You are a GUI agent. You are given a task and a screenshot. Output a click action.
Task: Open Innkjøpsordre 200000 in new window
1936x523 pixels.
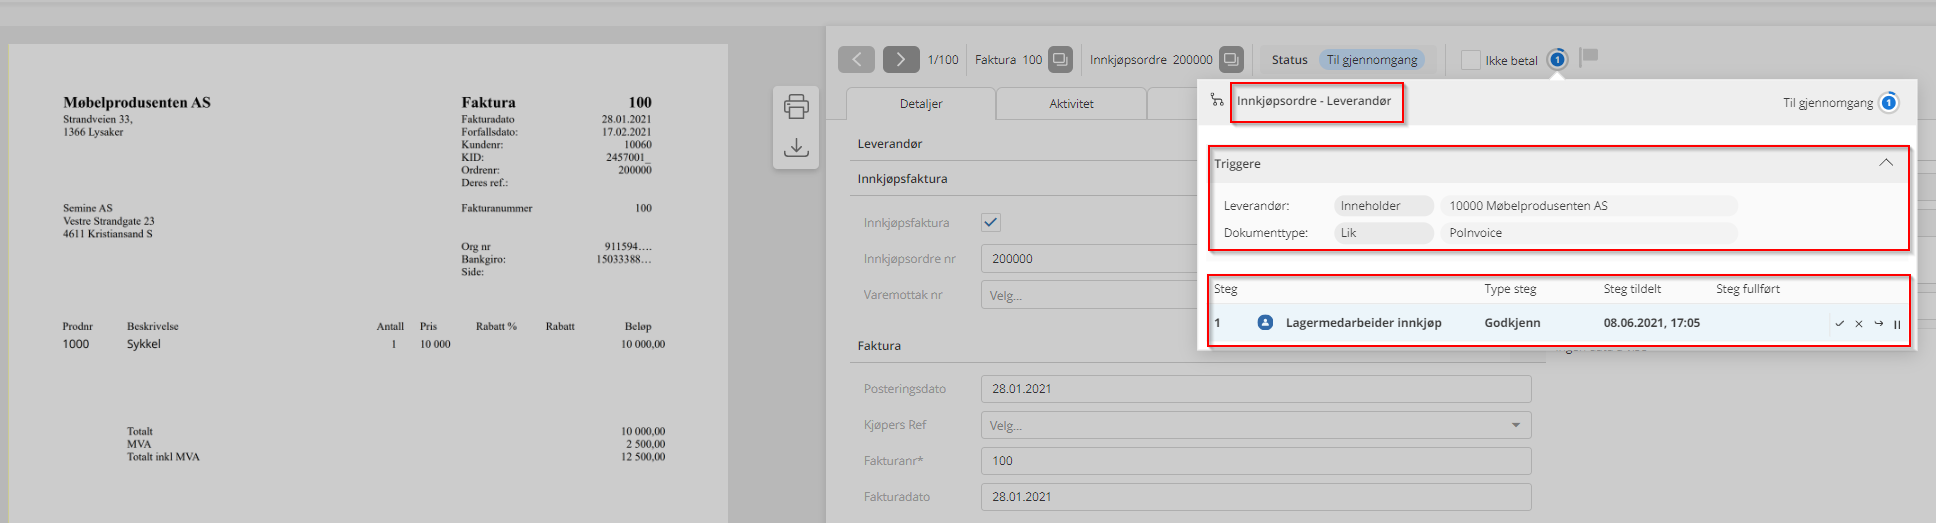pos(1231,60)
